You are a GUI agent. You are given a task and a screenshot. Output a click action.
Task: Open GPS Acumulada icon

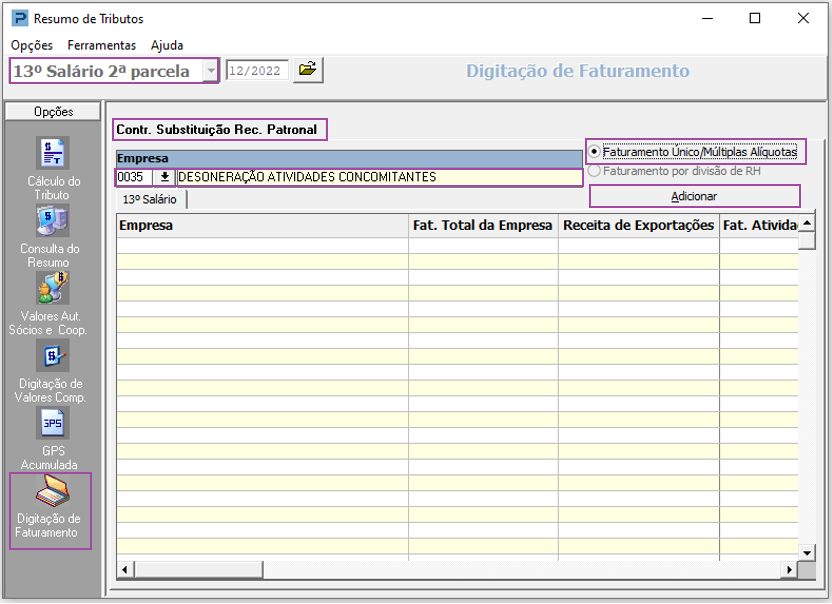click(53, 424)
